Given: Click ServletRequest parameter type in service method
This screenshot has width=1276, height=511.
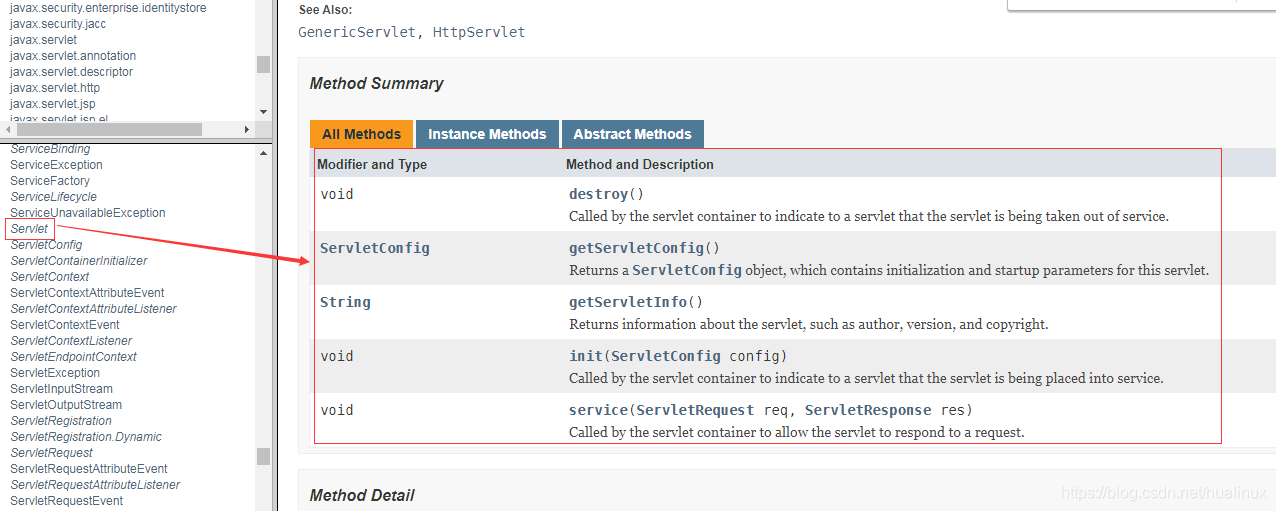Looking at the screenshot, I should [x=691, y=410].
